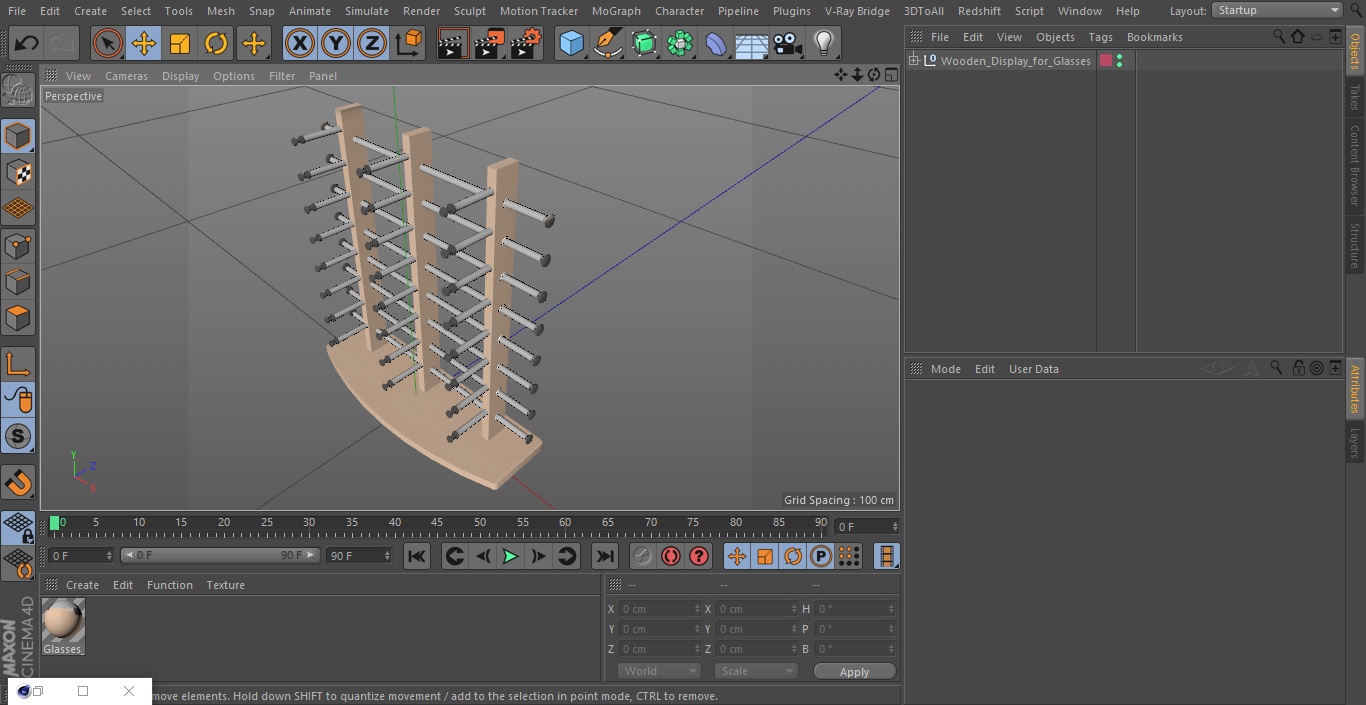The height and width of the screenshot is (705, 1366).
Task: Click the preview range slider bar
Action: pos(219,555)
